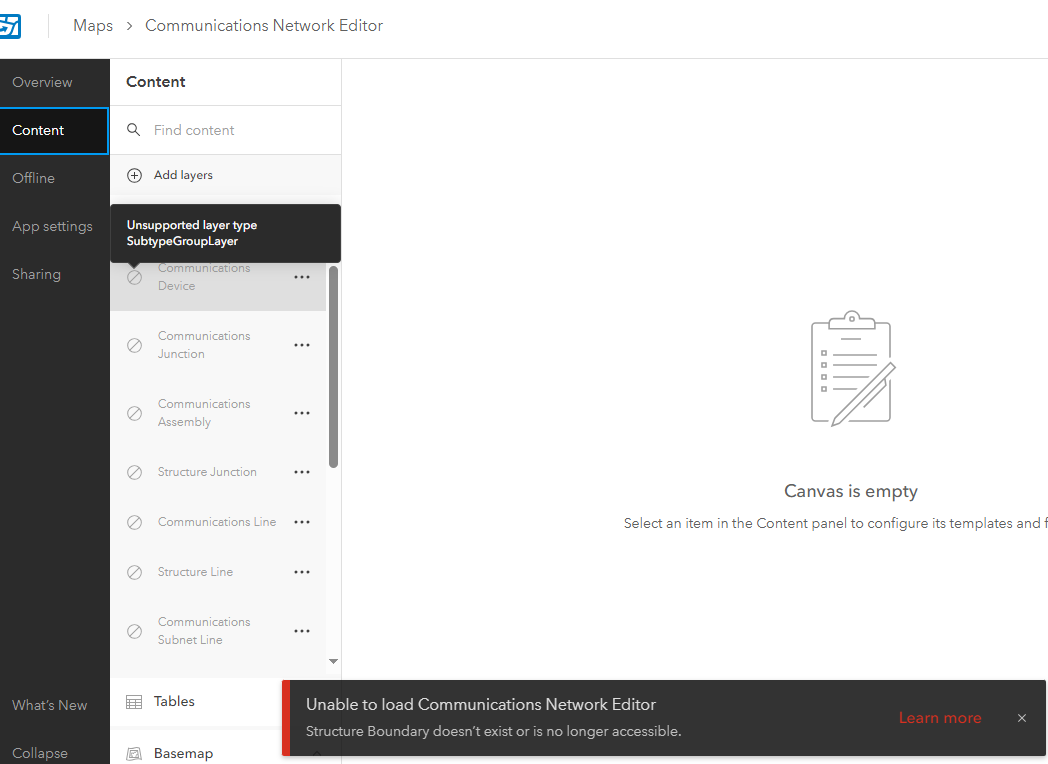1048x764 pixels.
Task: Focus the Find content search field
Action: coord(226,130)
